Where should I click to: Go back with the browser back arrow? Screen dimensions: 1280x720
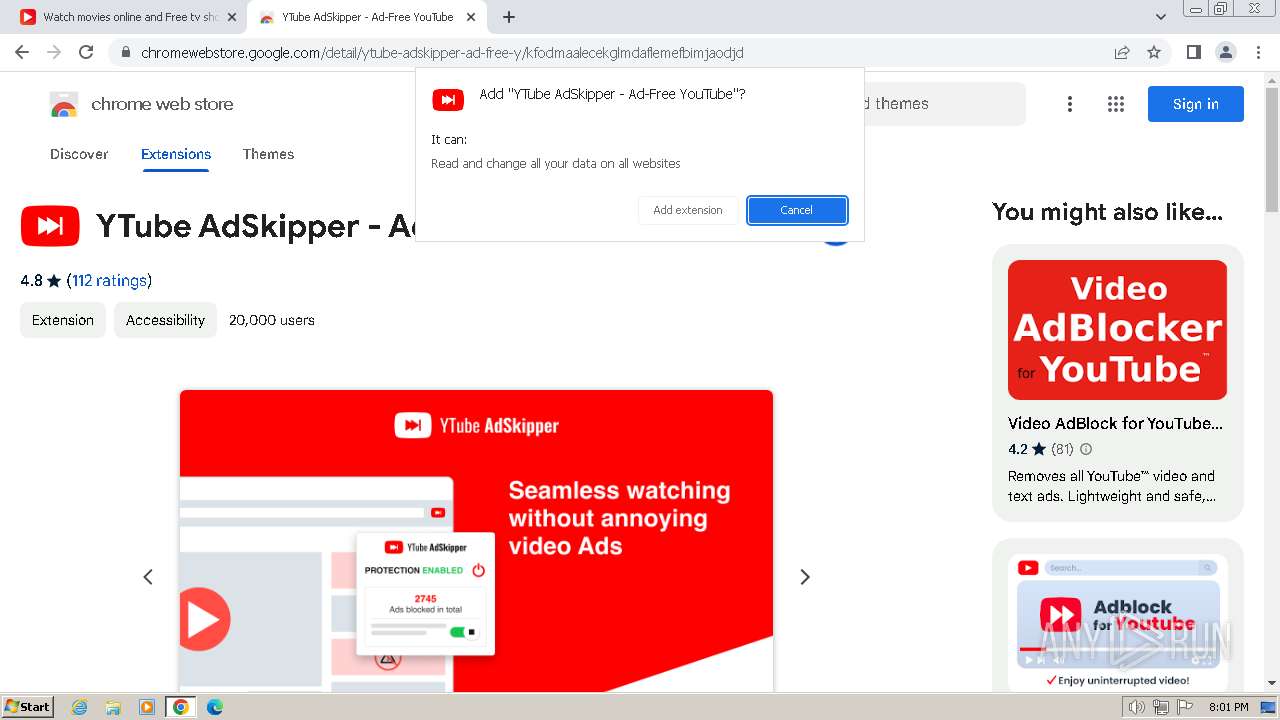point(22,52)
